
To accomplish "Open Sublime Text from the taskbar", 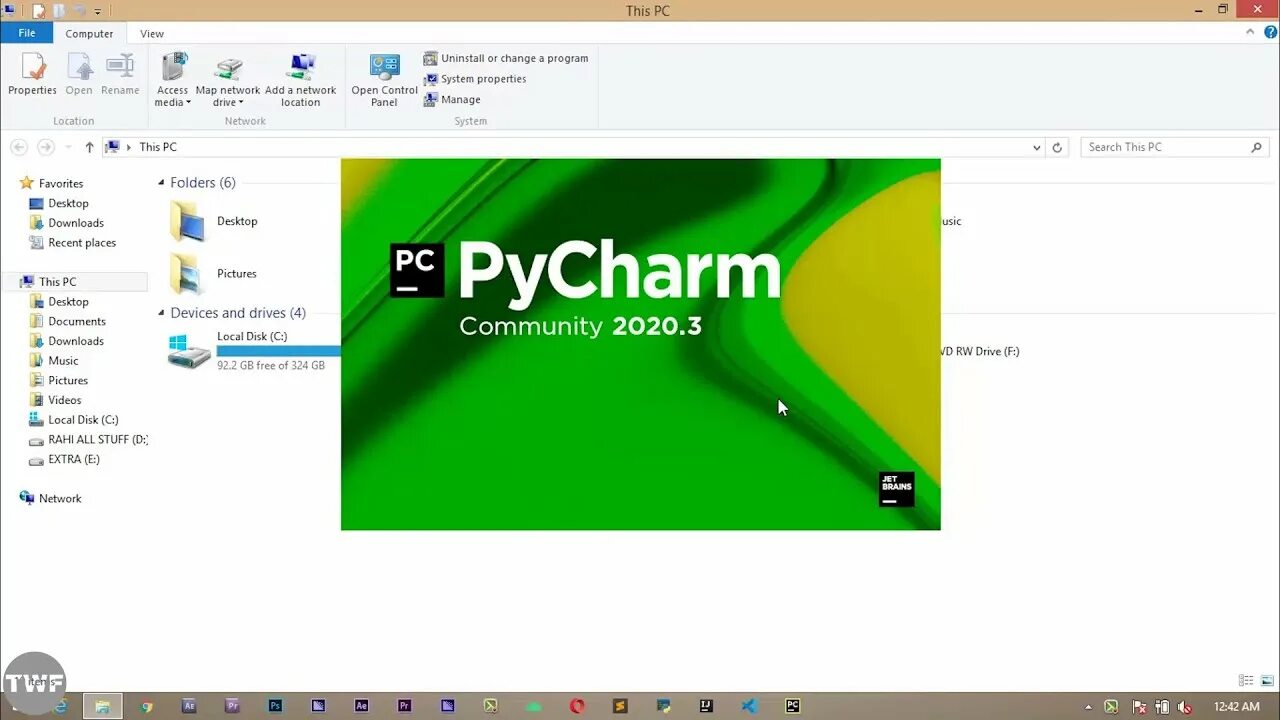I will tap(620, 706).
